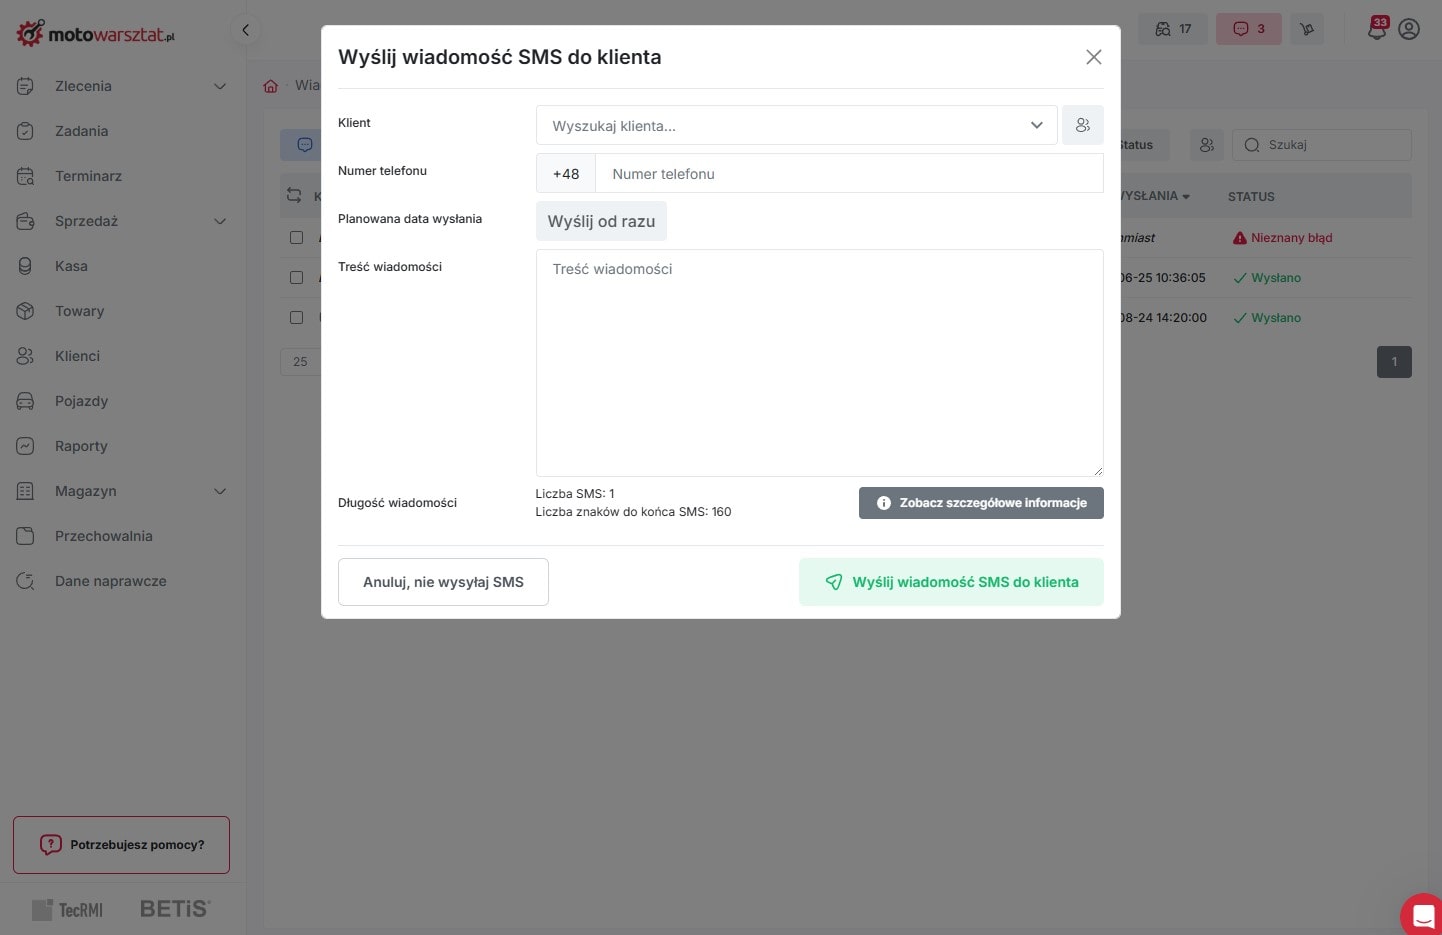Image resolution: width=1442 pixels, height=935 pixels.
Task: Tick the second row checkbox in table
Action: tap(296, 278)
